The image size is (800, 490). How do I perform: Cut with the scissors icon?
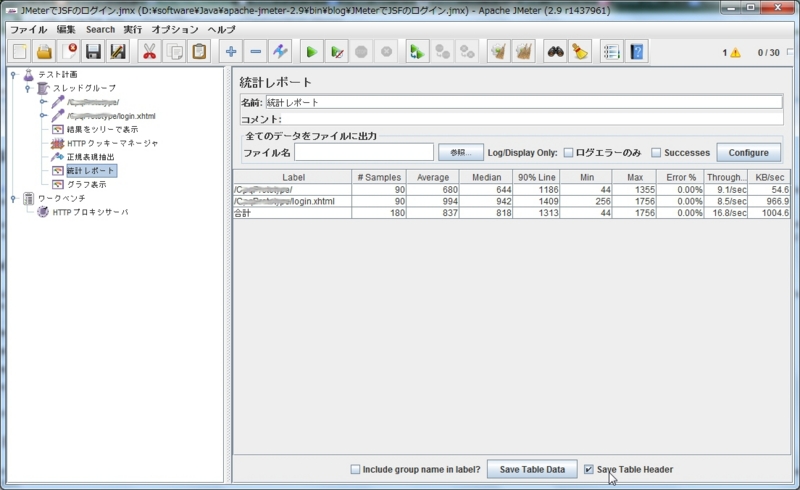tap(149, 52)
